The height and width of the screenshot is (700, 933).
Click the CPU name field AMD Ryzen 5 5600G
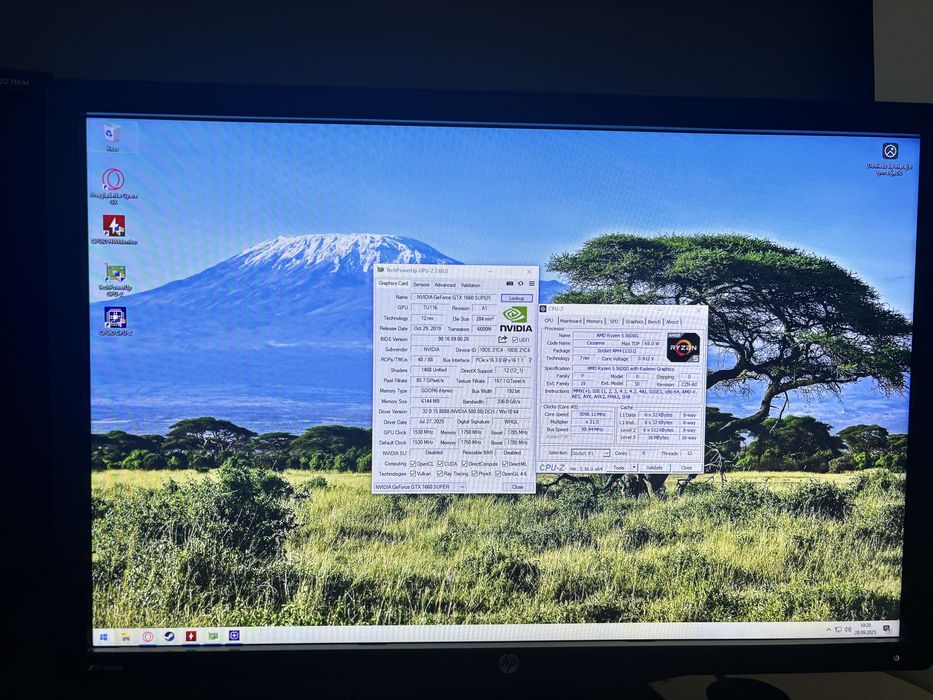coord(617,336)
